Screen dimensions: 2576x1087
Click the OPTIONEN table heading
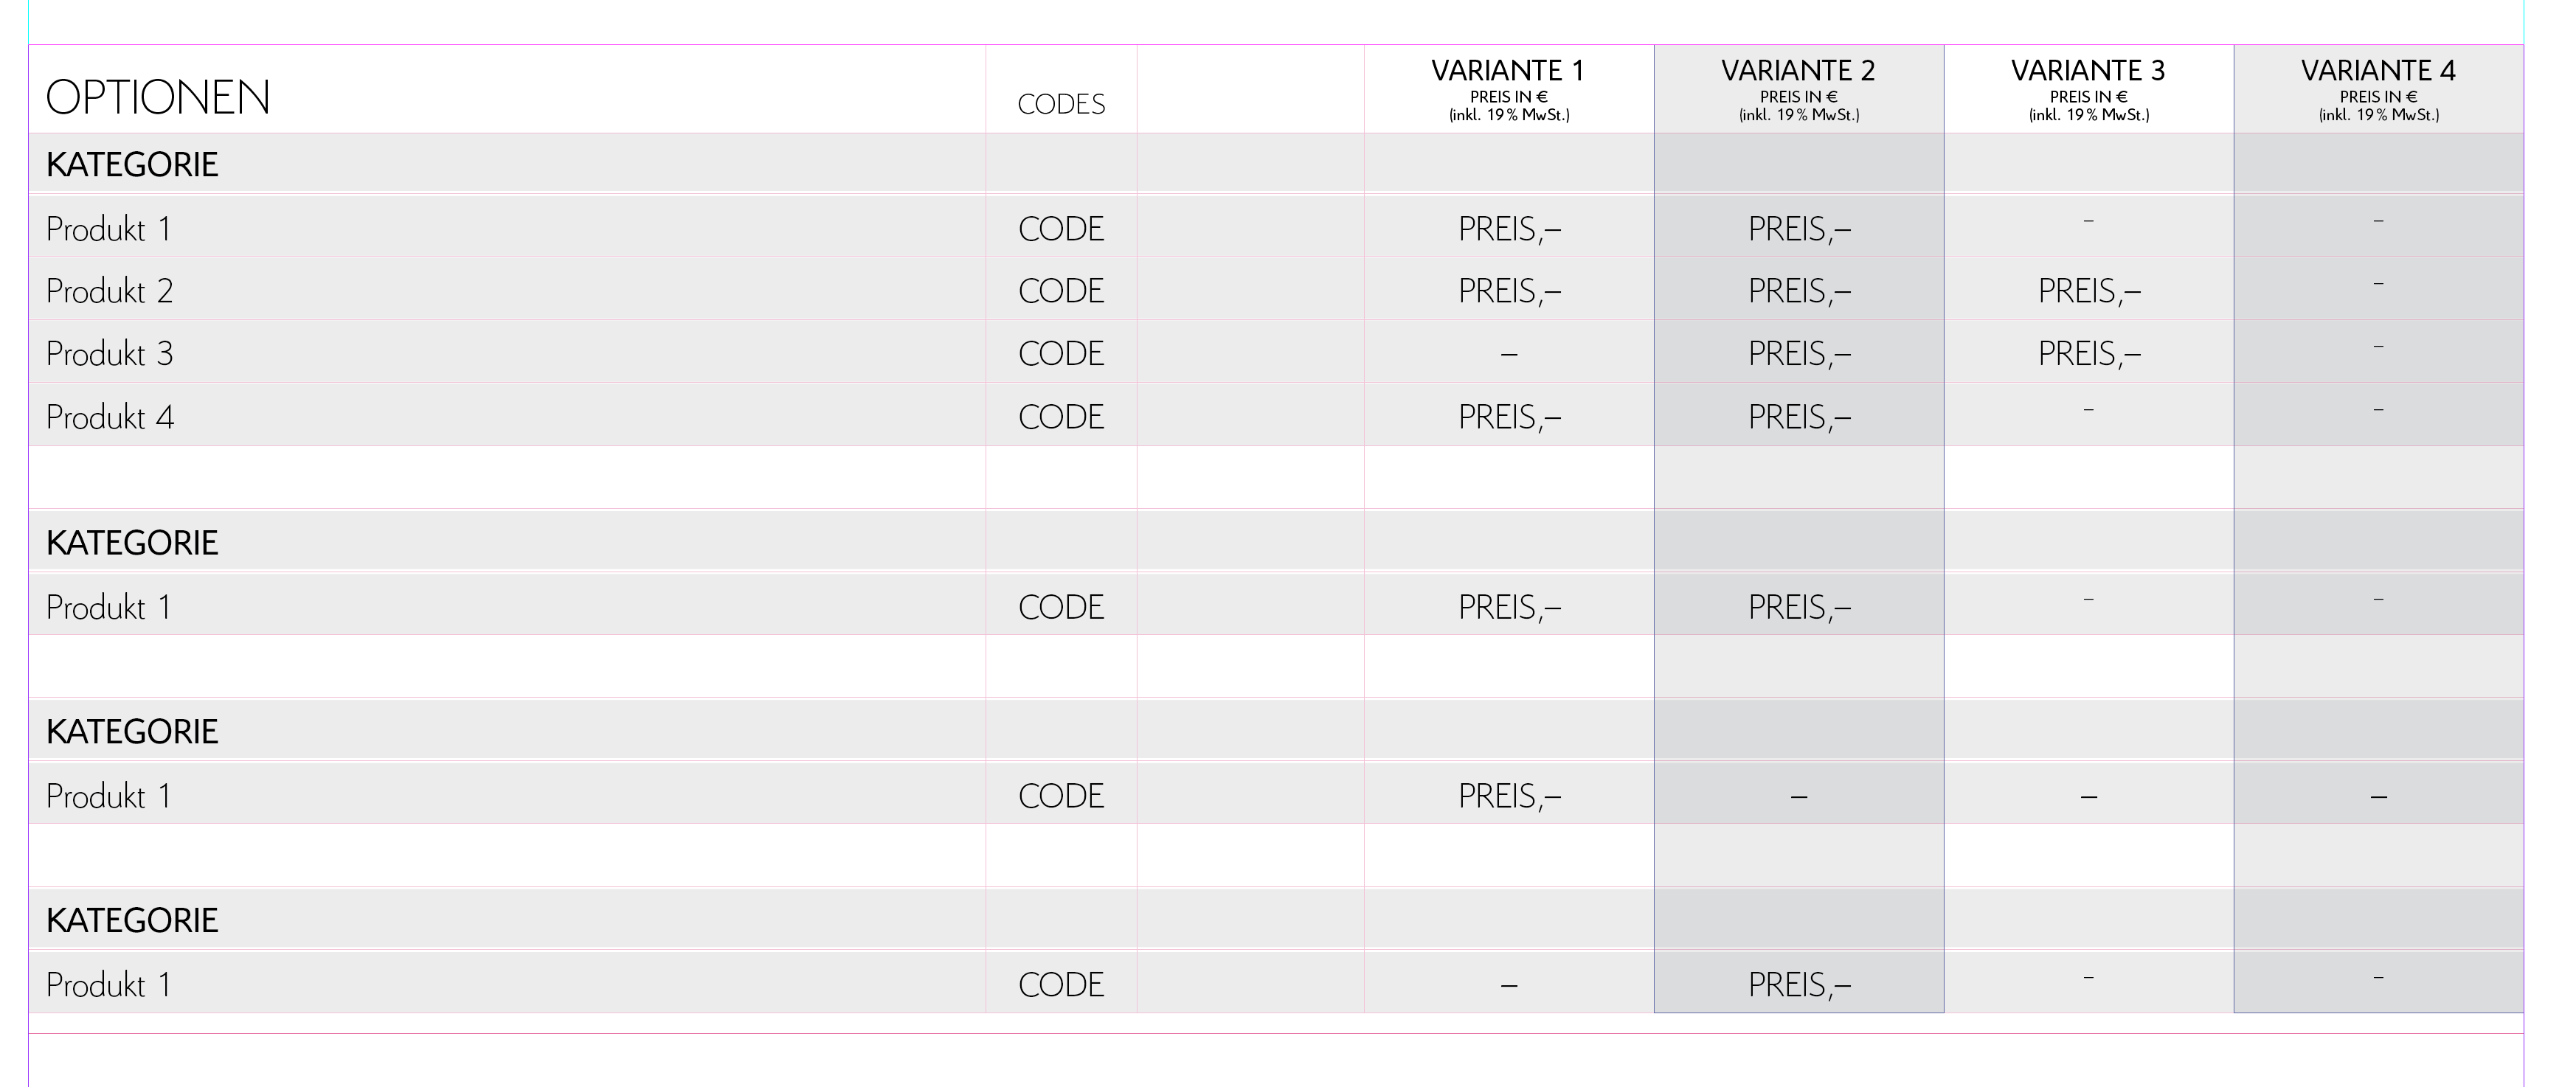point(158,98)
